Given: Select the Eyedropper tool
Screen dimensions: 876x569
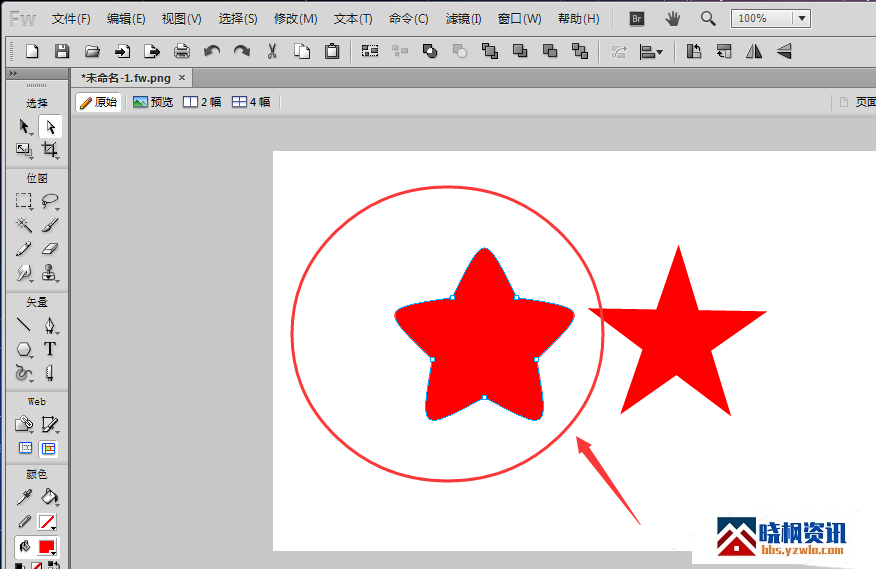Looking at the screenshot, I should [24, 497].
